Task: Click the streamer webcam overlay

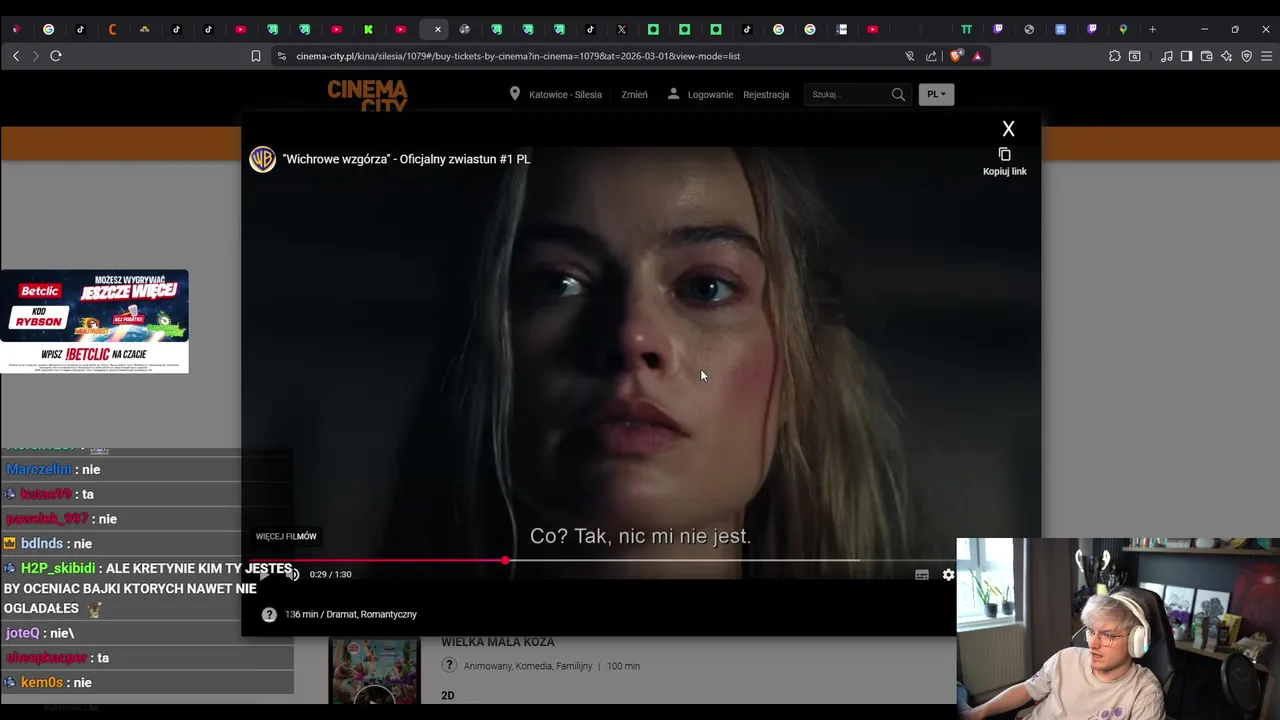Action: coord(1118,629)
